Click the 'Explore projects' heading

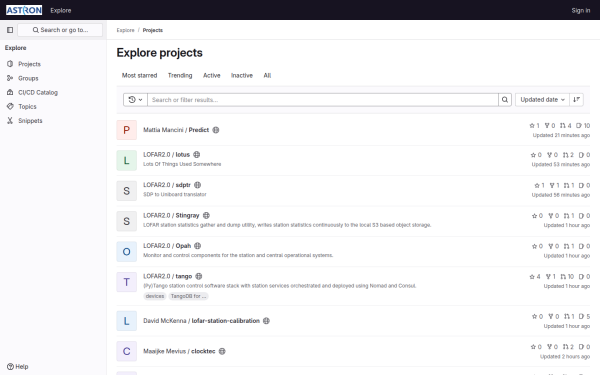click(160, 53)
